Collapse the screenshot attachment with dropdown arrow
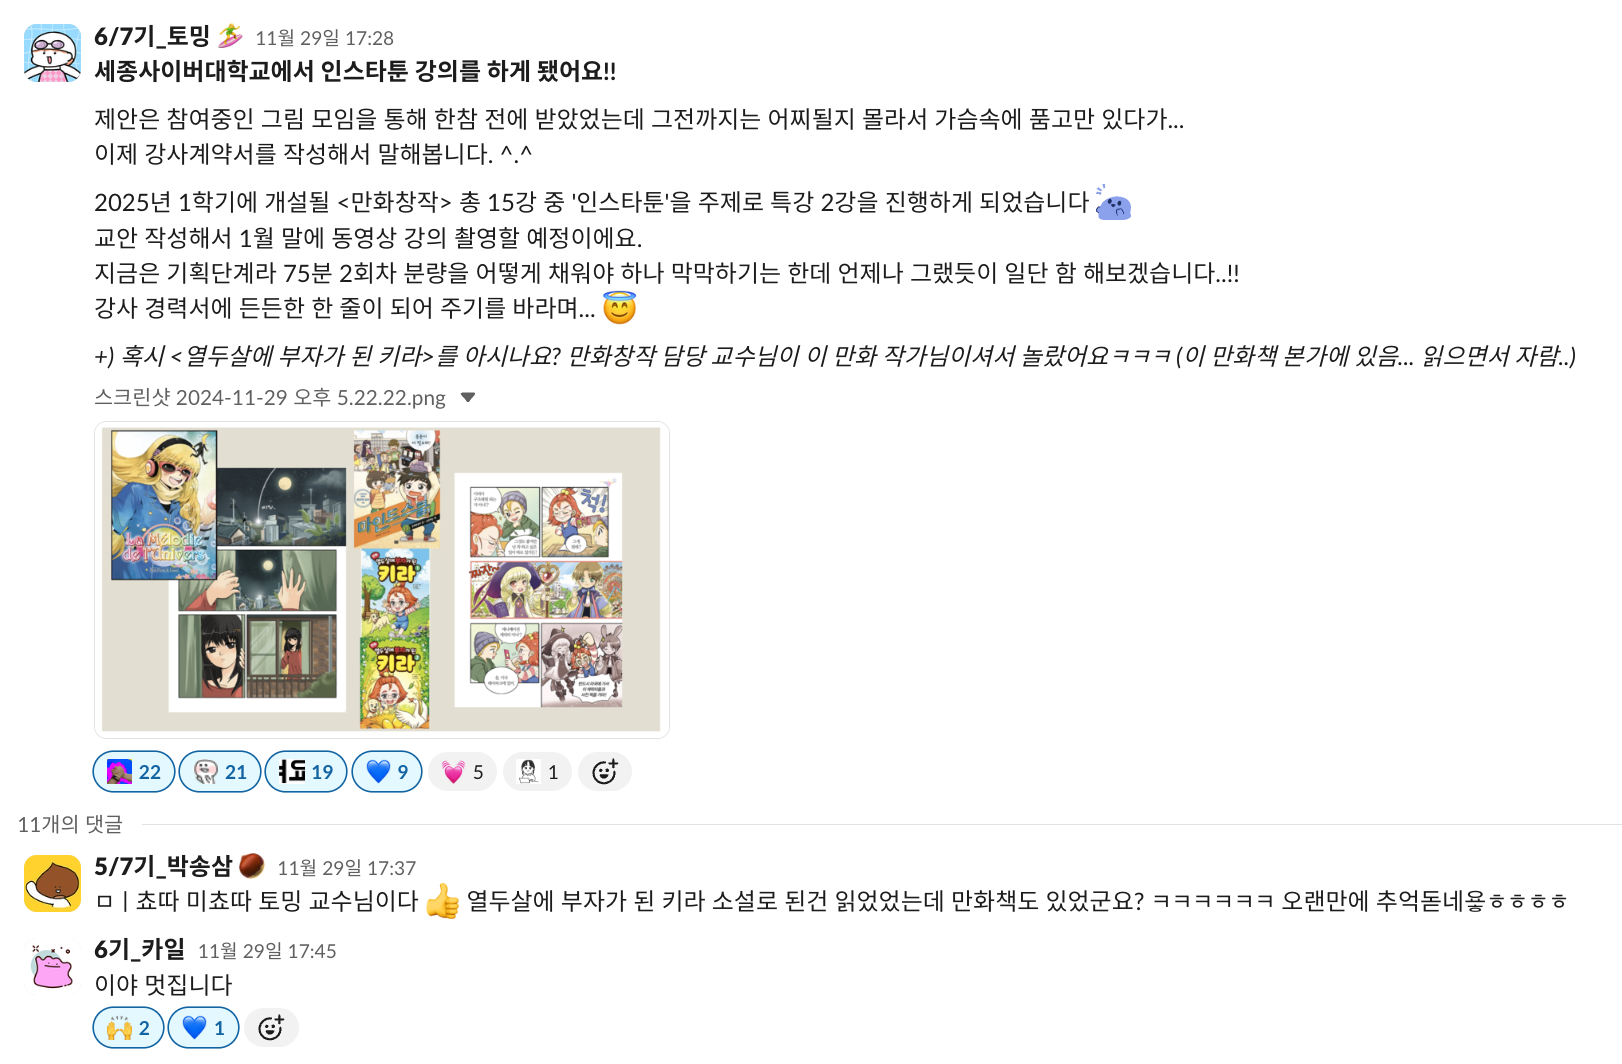This screenshot has height=1064, width=1622. point(468,398)
